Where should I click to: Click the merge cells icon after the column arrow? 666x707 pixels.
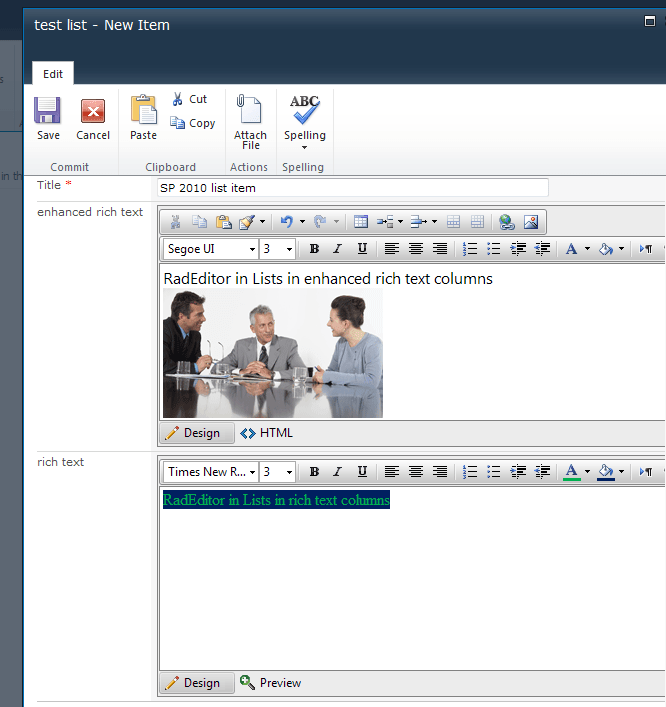454,222
